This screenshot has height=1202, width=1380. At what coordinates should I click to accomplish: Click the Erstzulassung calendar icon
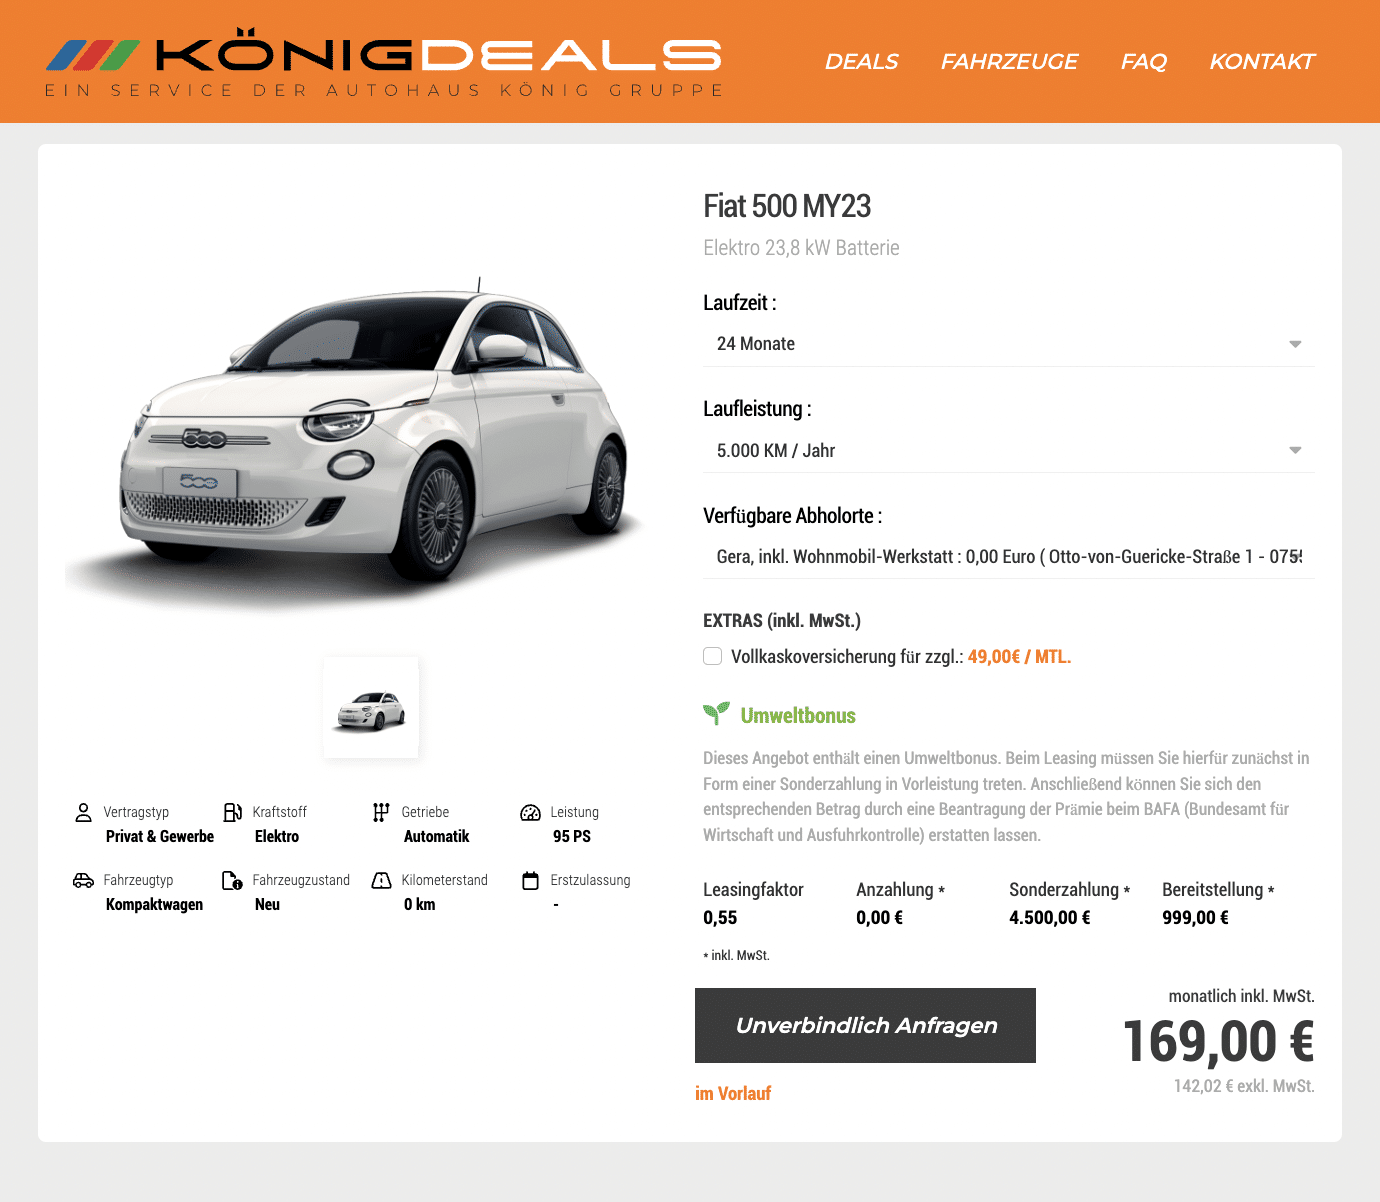pyautogui.click(x=530, y=880)
